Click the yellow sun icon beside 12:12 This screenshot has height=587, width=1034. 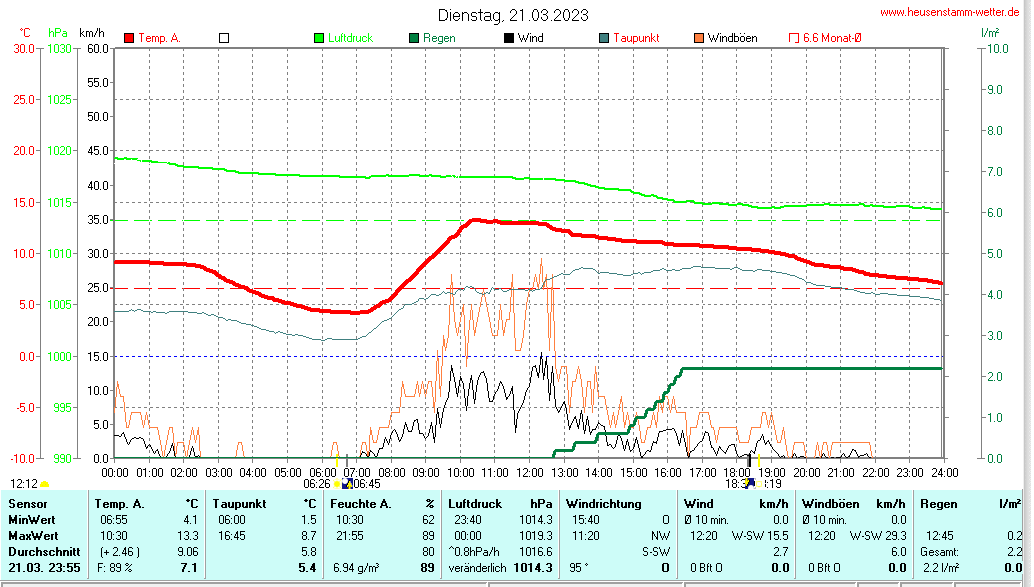pyautogui.click(x=45, y=484)
